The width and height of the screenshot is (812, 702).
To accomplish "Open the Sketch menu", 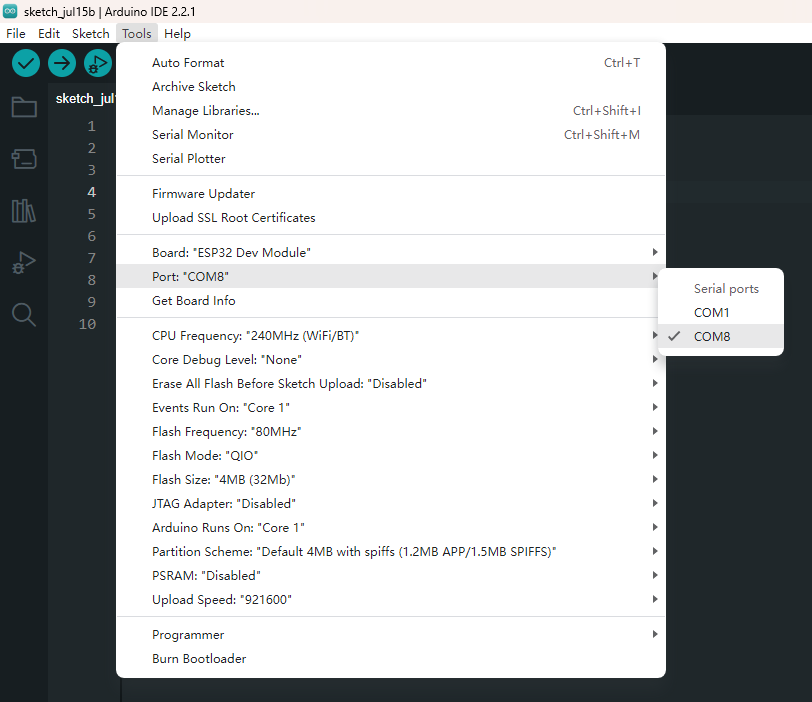I will (91, 34).
